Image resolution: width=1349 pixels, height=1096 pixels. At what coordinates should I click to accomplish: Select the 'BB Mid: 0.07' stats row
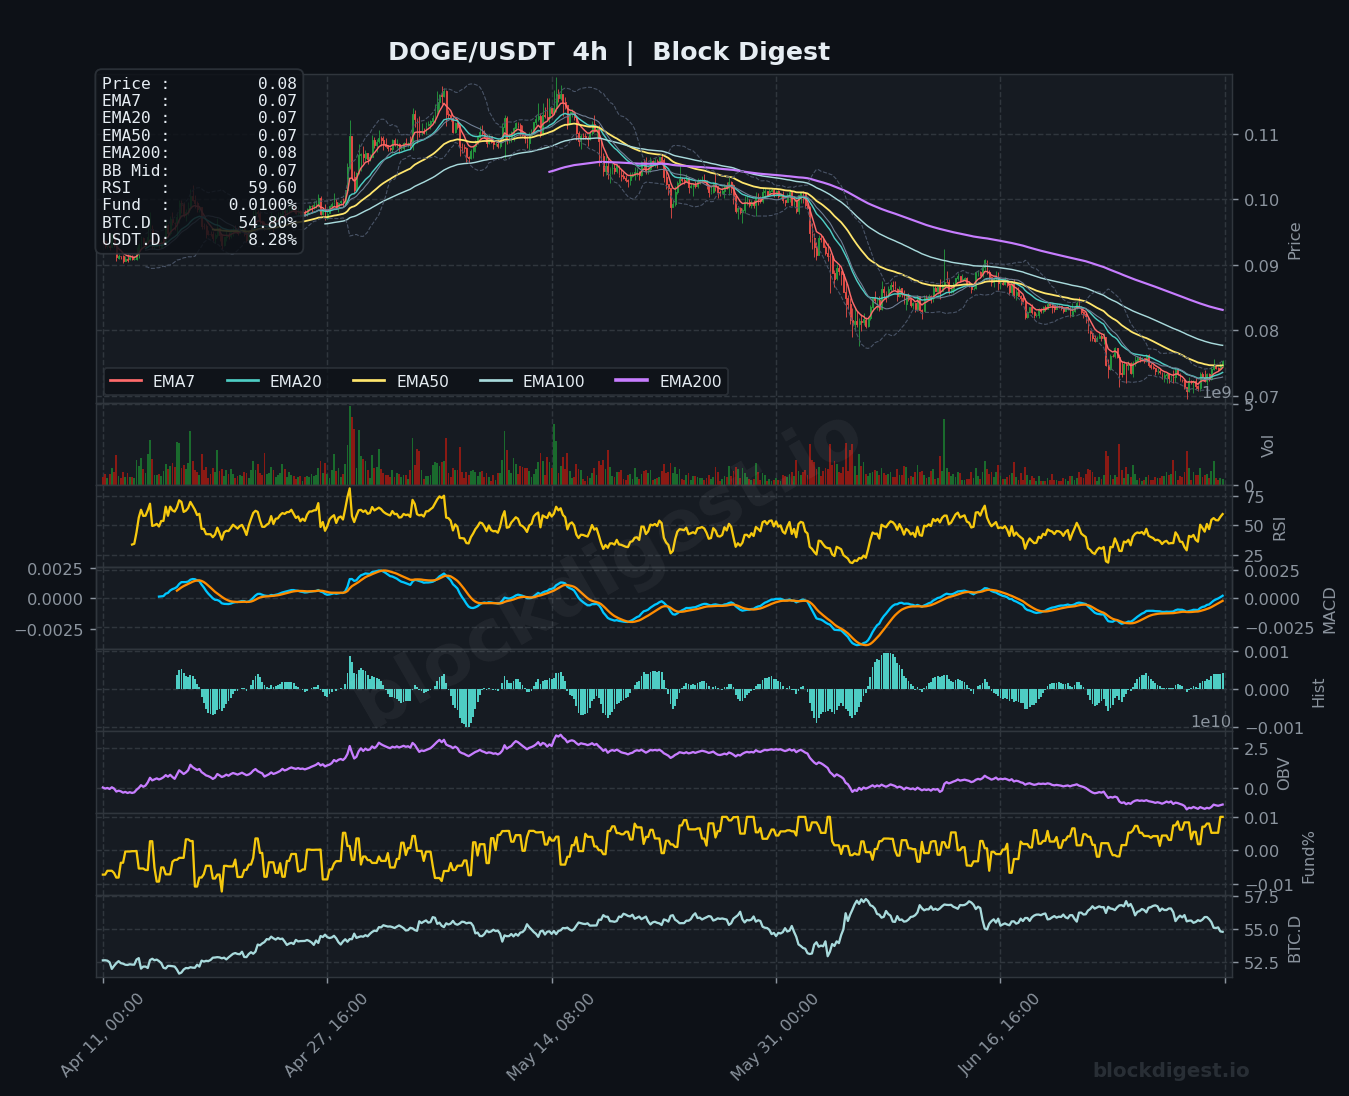199,170
